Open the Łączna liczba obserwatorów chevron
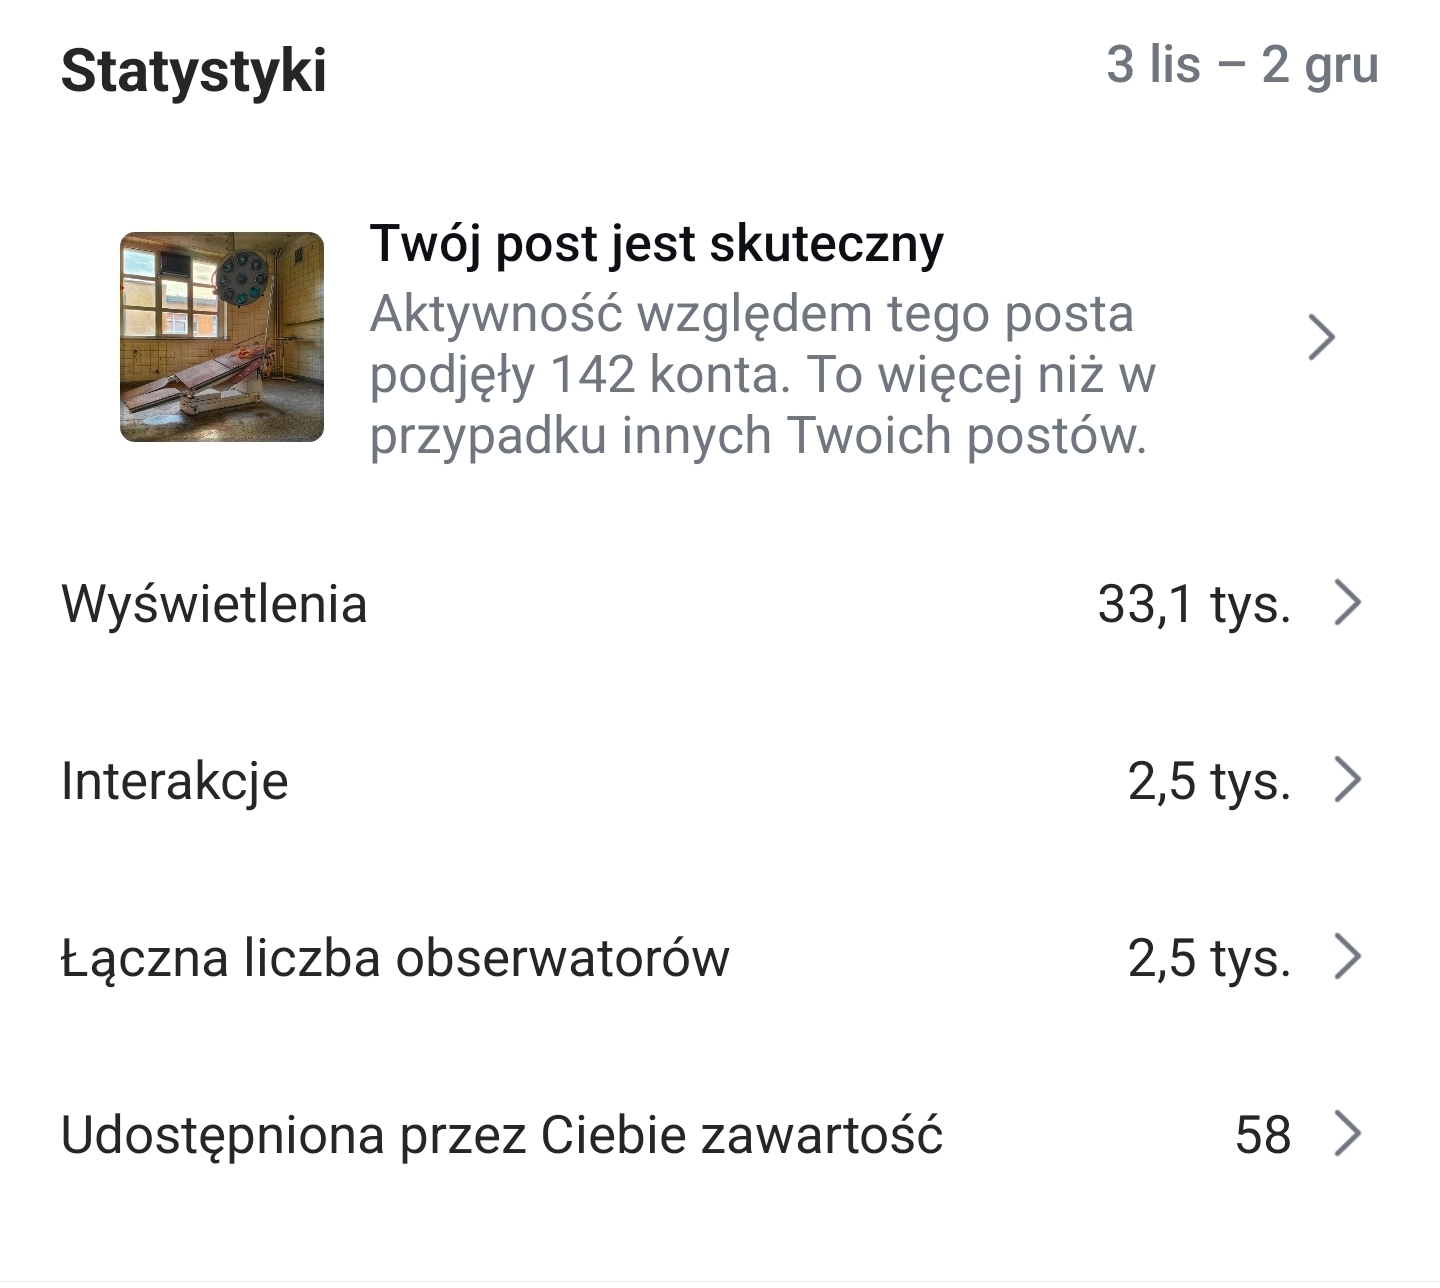 1348,957
